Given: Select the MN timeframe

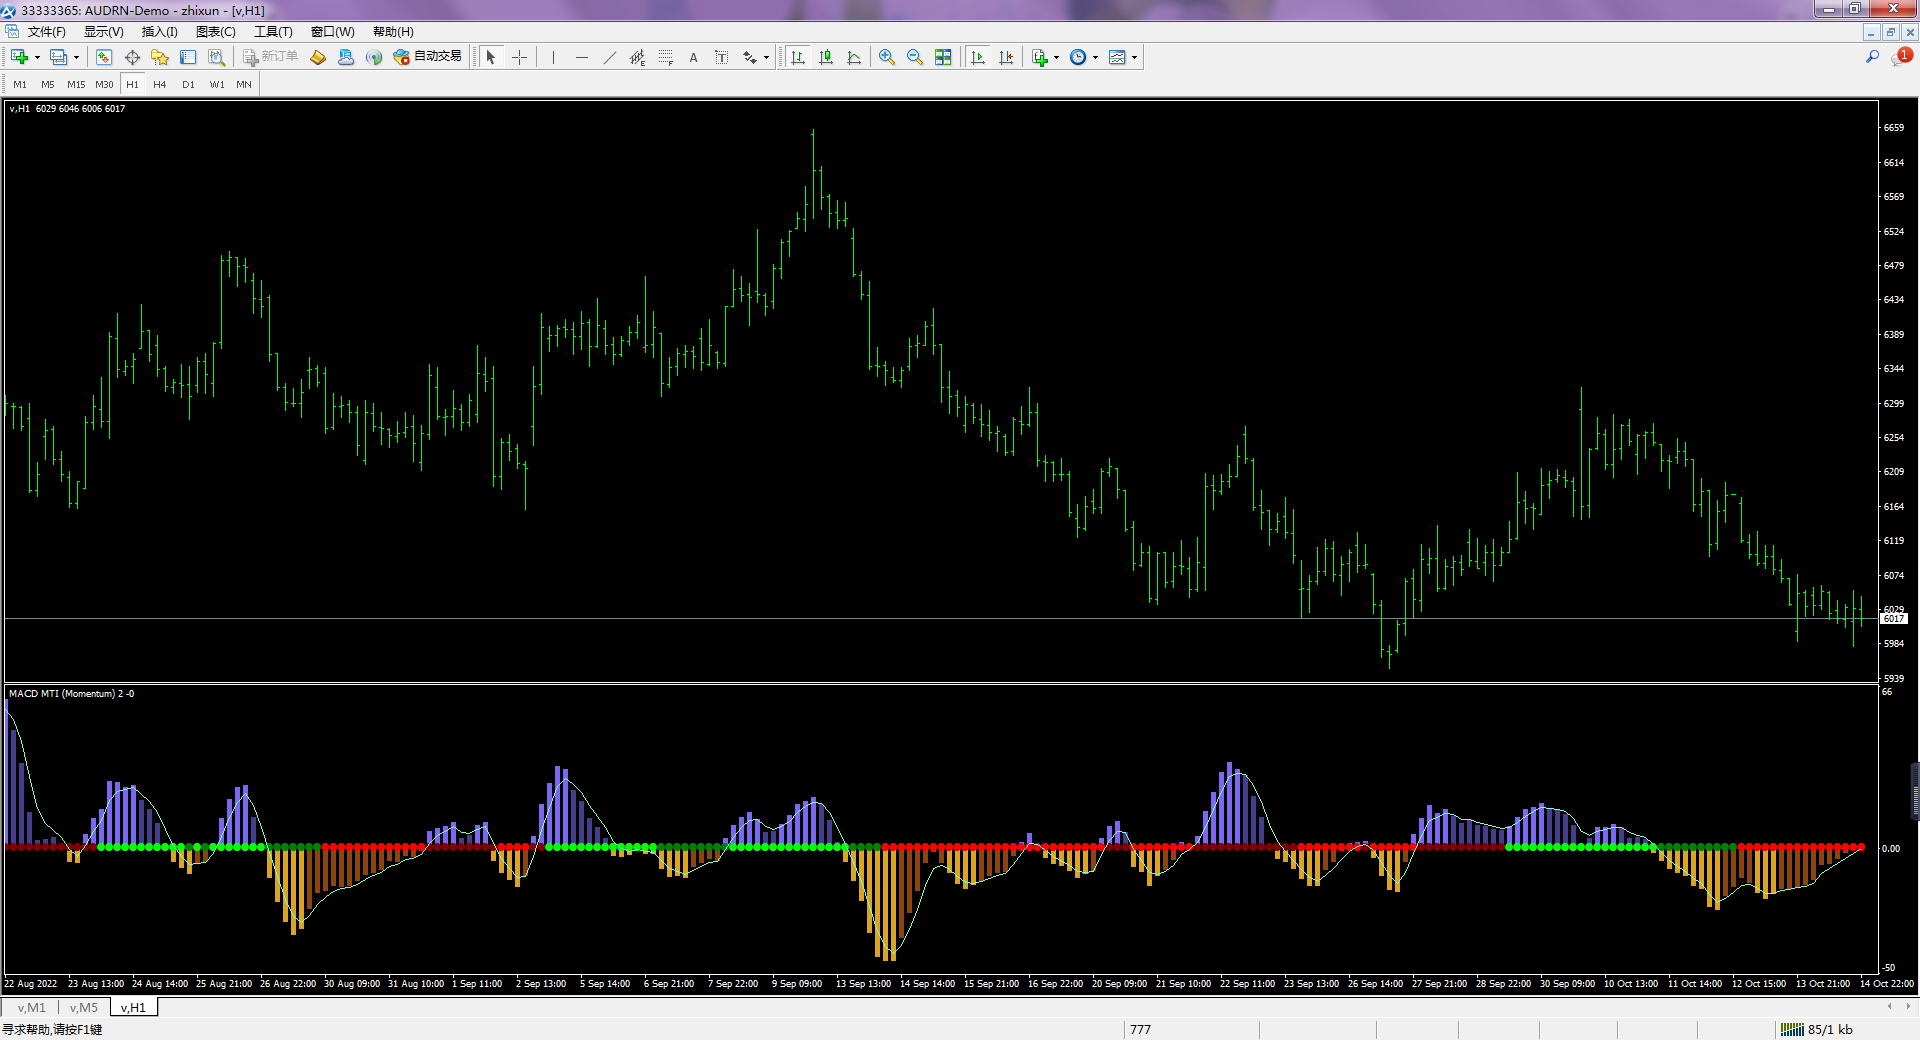Looking at the screenshot, I should pos(244,85).
